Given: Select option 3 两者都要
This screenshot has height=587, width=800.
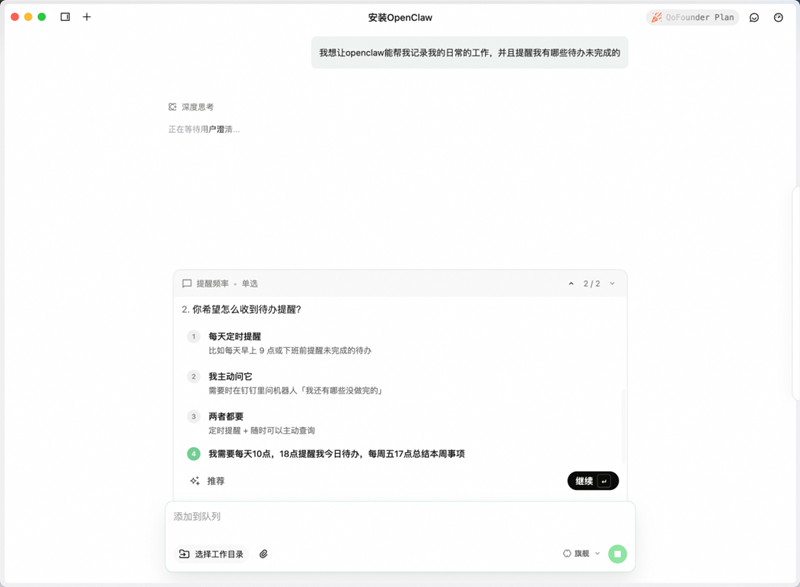Looking at the screenshot, I should [x=400, y=423].
